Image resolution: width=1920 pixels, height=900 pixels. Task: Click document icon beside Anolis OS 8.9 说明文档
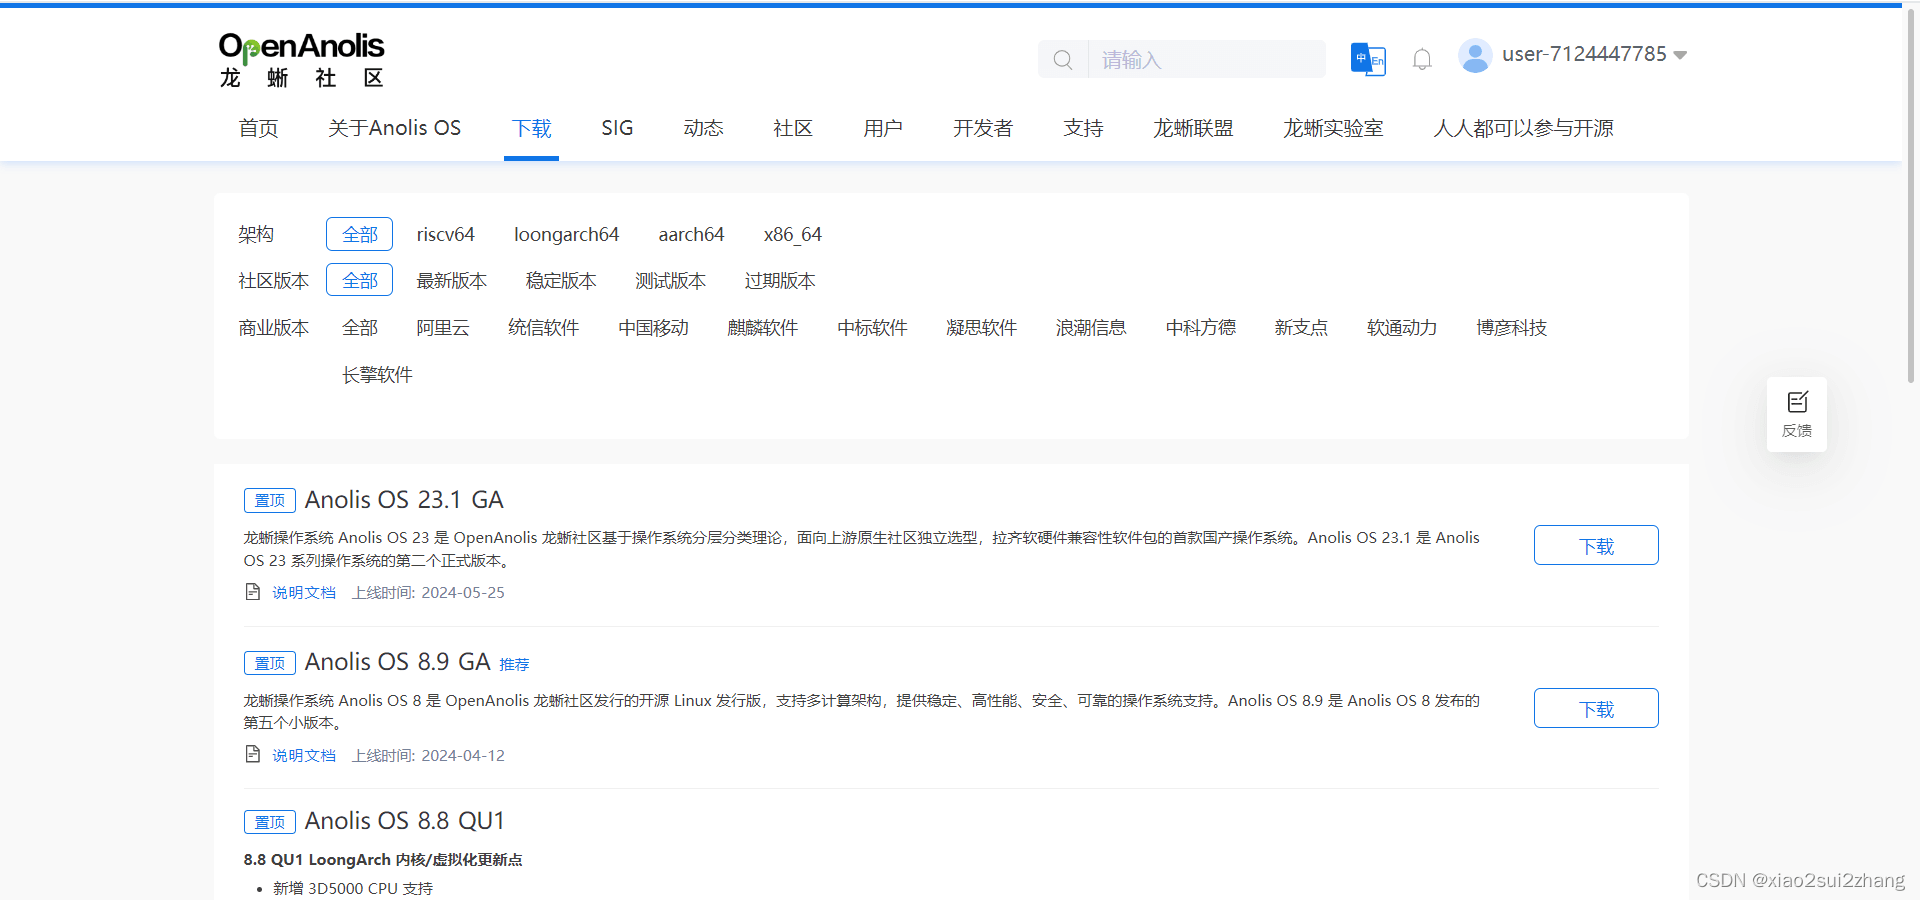pos(253,755)
